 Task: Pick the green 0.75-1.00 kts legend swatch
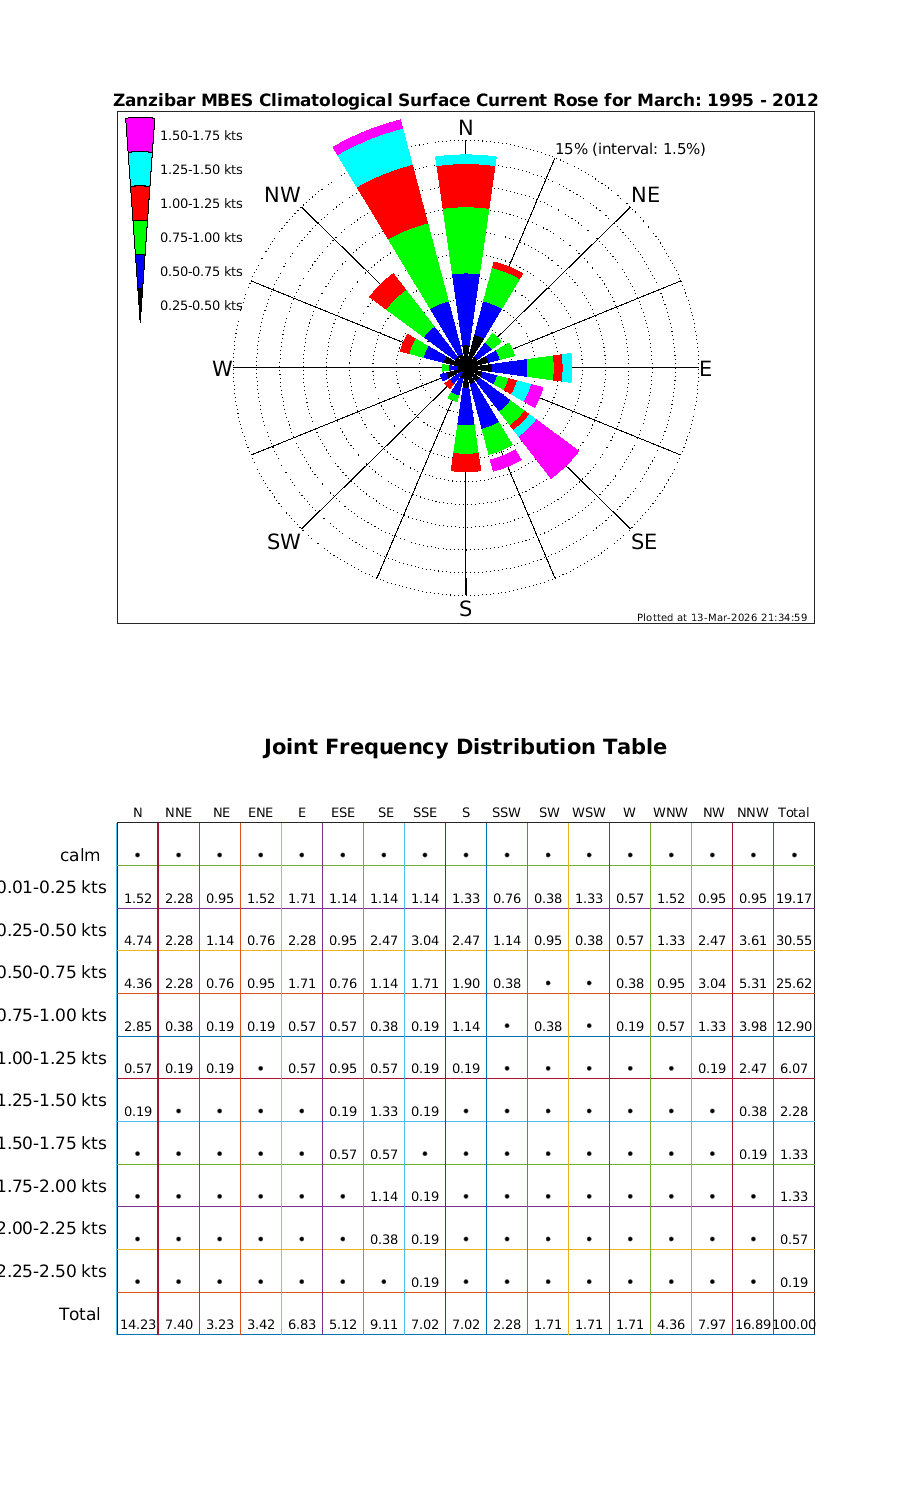pyautogui.click(x=140, y=237)
